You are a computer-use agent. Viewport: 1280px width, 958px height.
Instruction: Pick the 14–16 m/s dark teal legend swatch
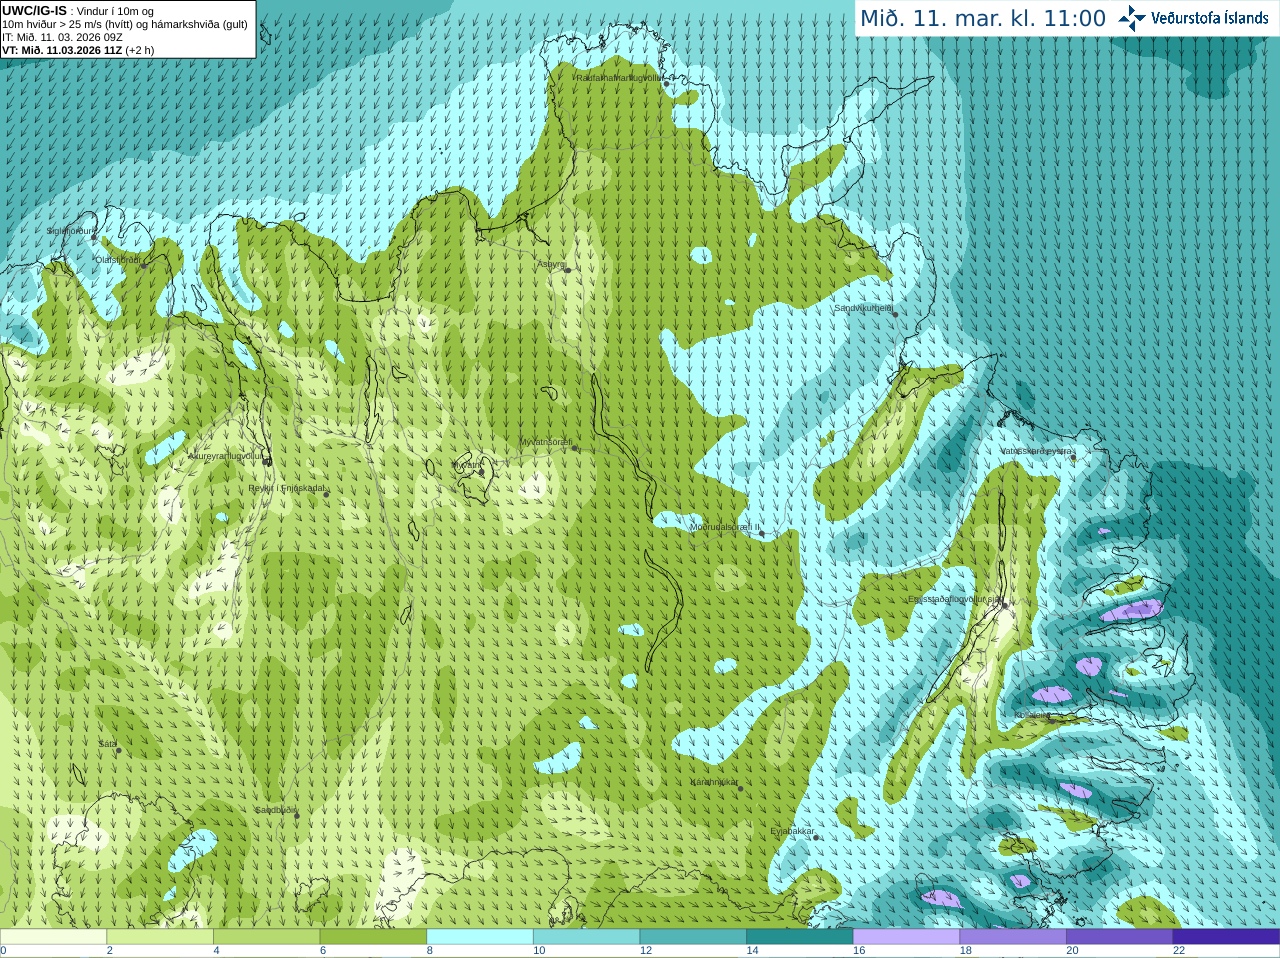pyautogui.click(x=800, y=937)
